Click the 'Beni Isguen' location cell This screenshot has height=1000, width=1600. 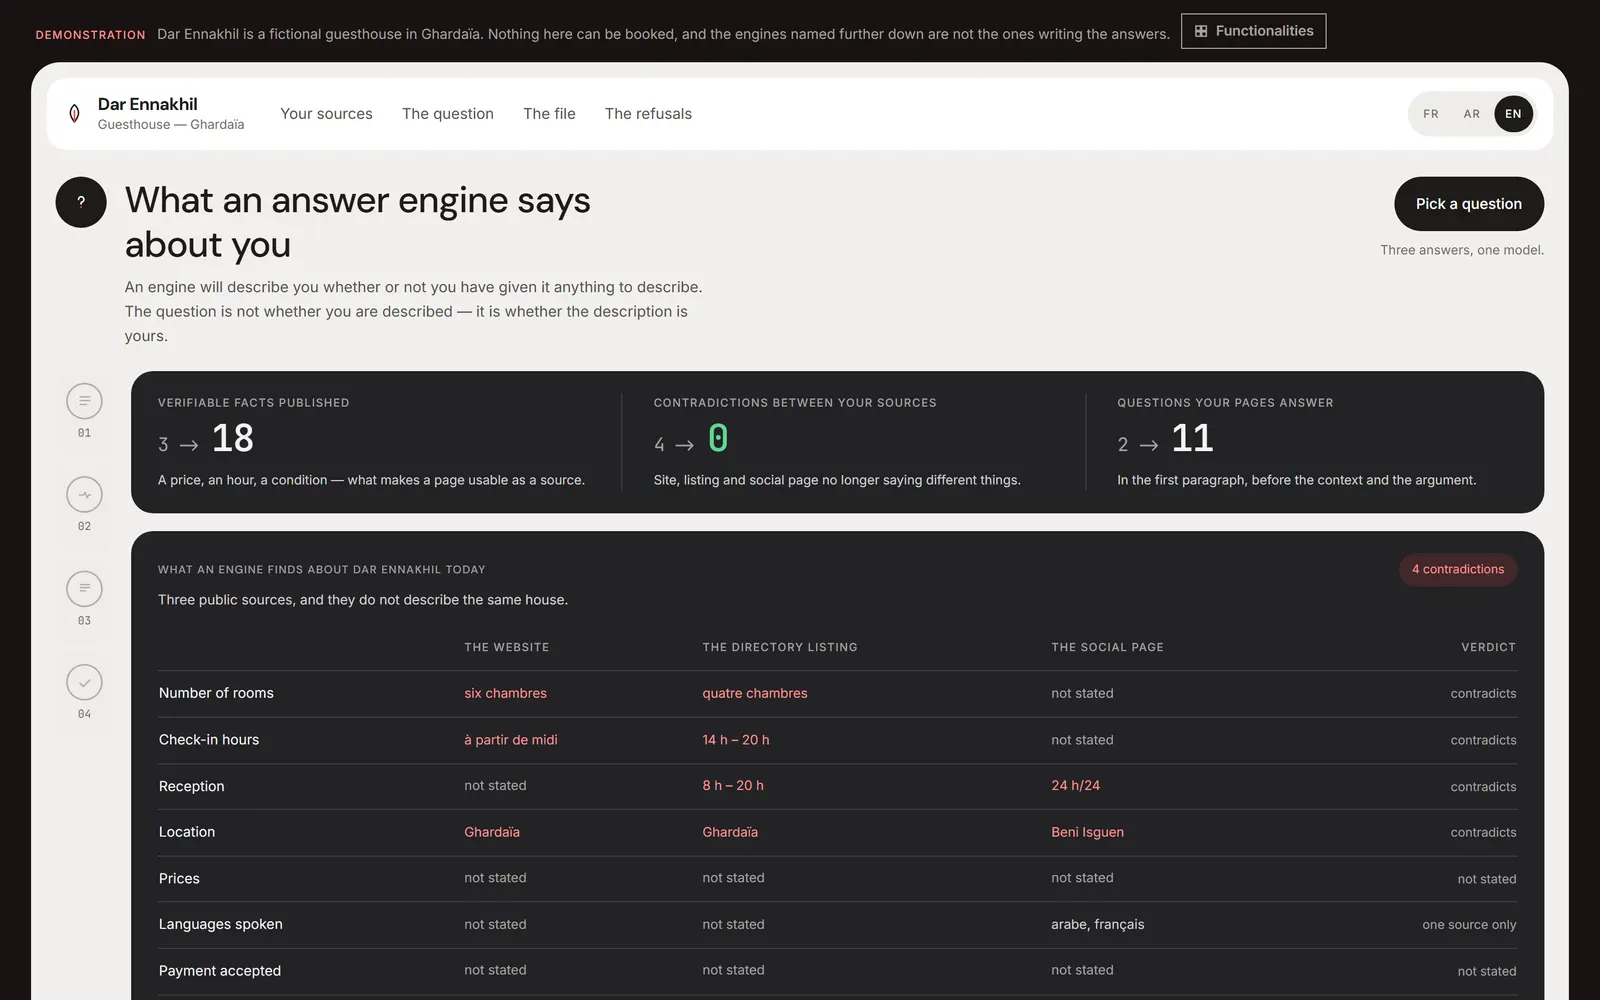(x=1087, y=832)
